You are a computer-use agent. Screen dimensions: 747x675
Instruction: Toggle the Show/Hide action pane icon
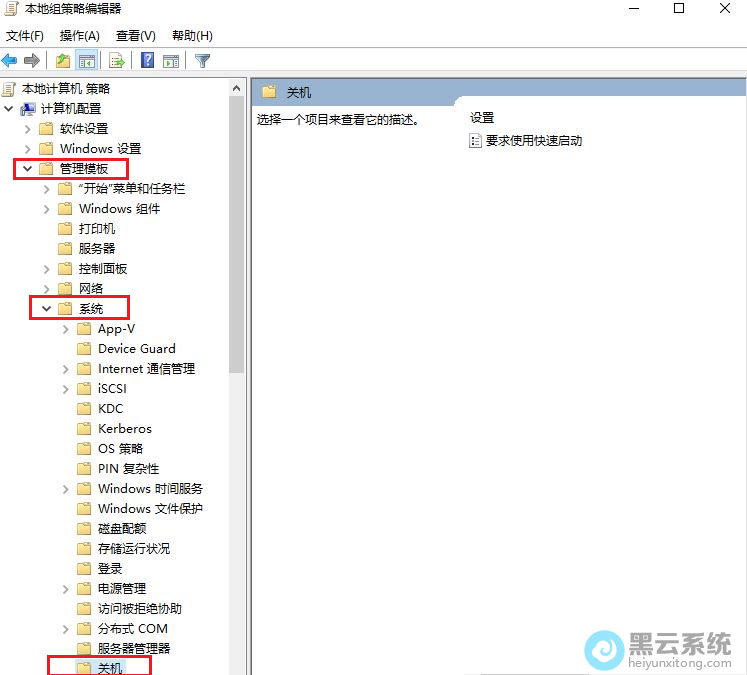[171, 60]
